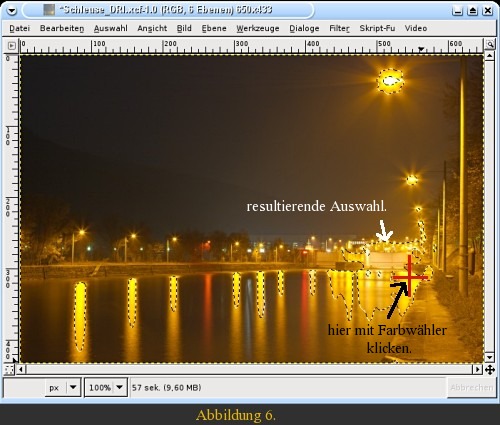Click the navigation cross icon
The width and height of the screenshot is (500, 425).
(x=490, y=369)
